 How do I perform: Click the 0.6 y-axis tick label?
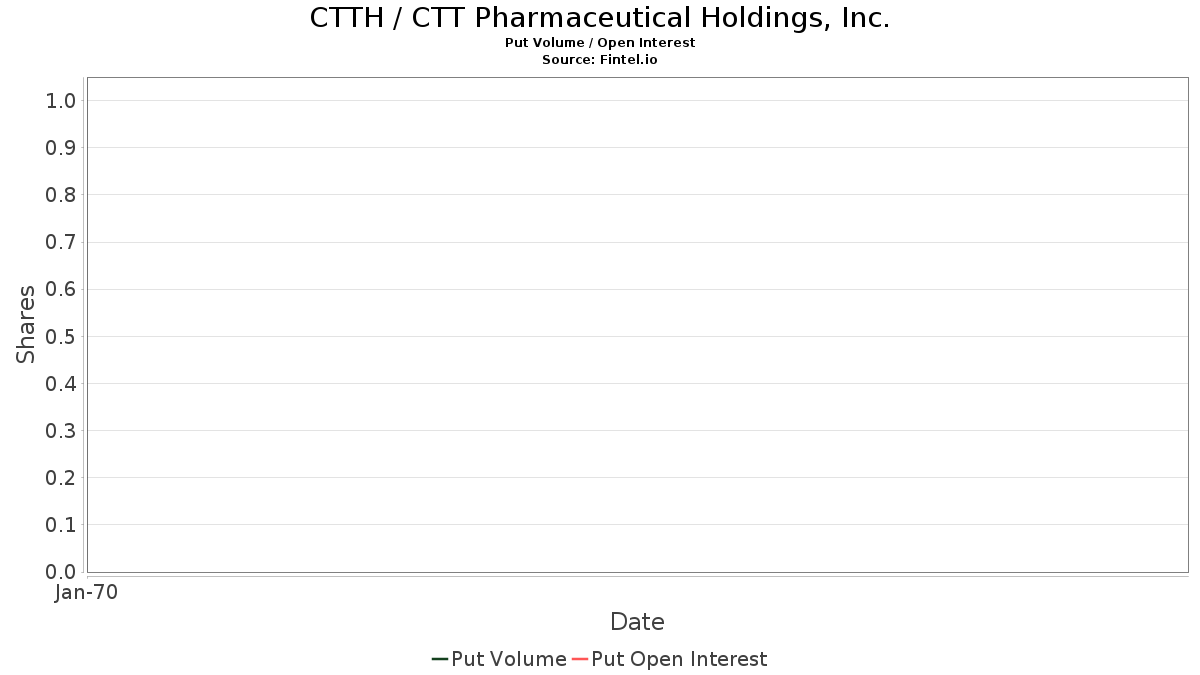(x=61, y=289)
